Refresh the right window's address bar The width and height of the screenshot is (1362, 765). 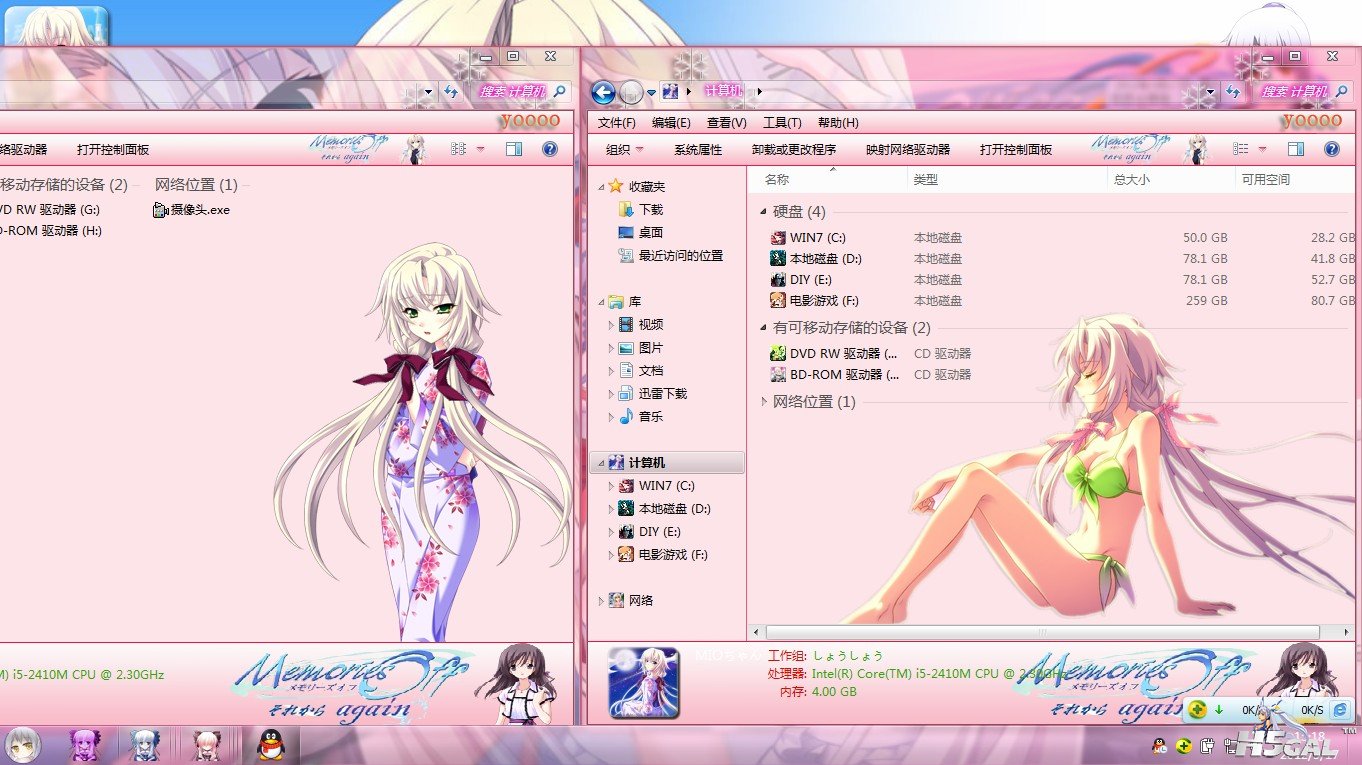[x=1233, y=92]
